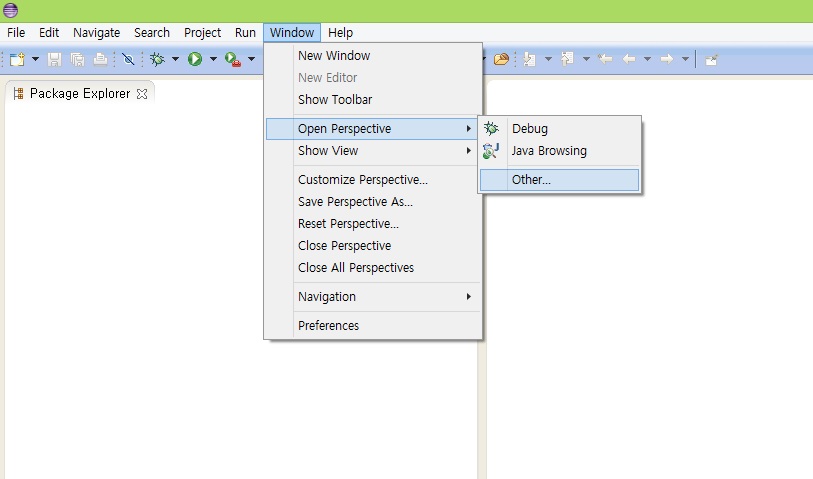Click the Skip All Breakpoints icon
Screen dimensions: 813x479
click(x=127, y=59)
